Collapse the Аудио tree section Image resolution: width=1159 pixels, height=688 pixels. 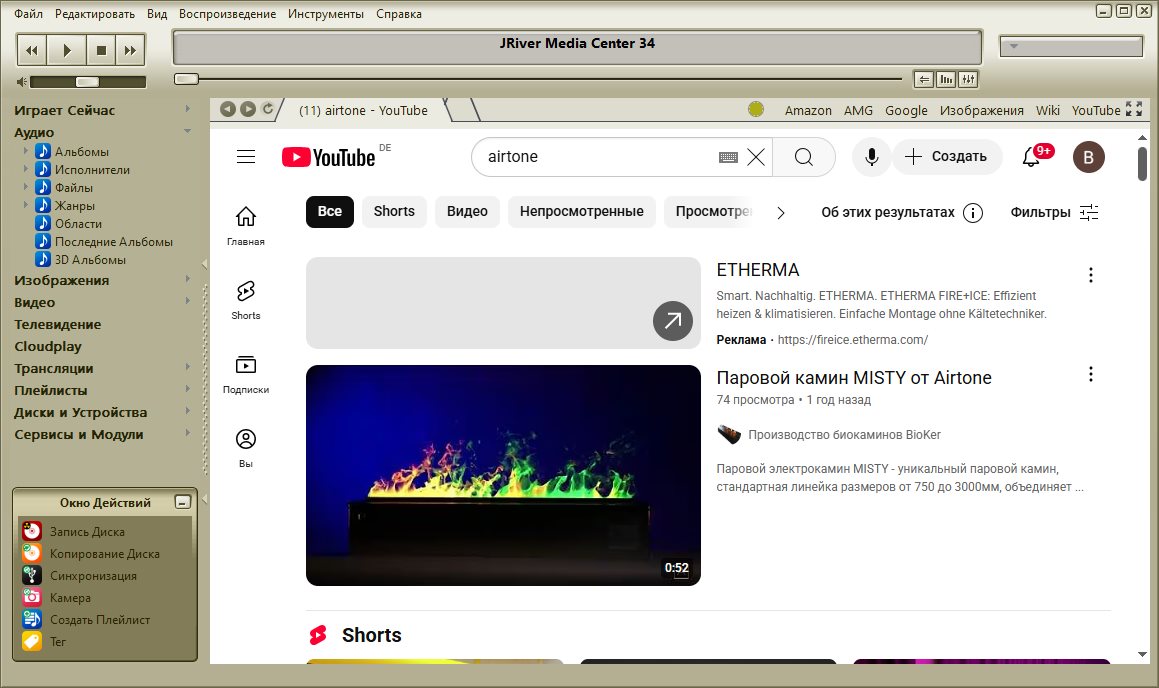coord(187,132)
